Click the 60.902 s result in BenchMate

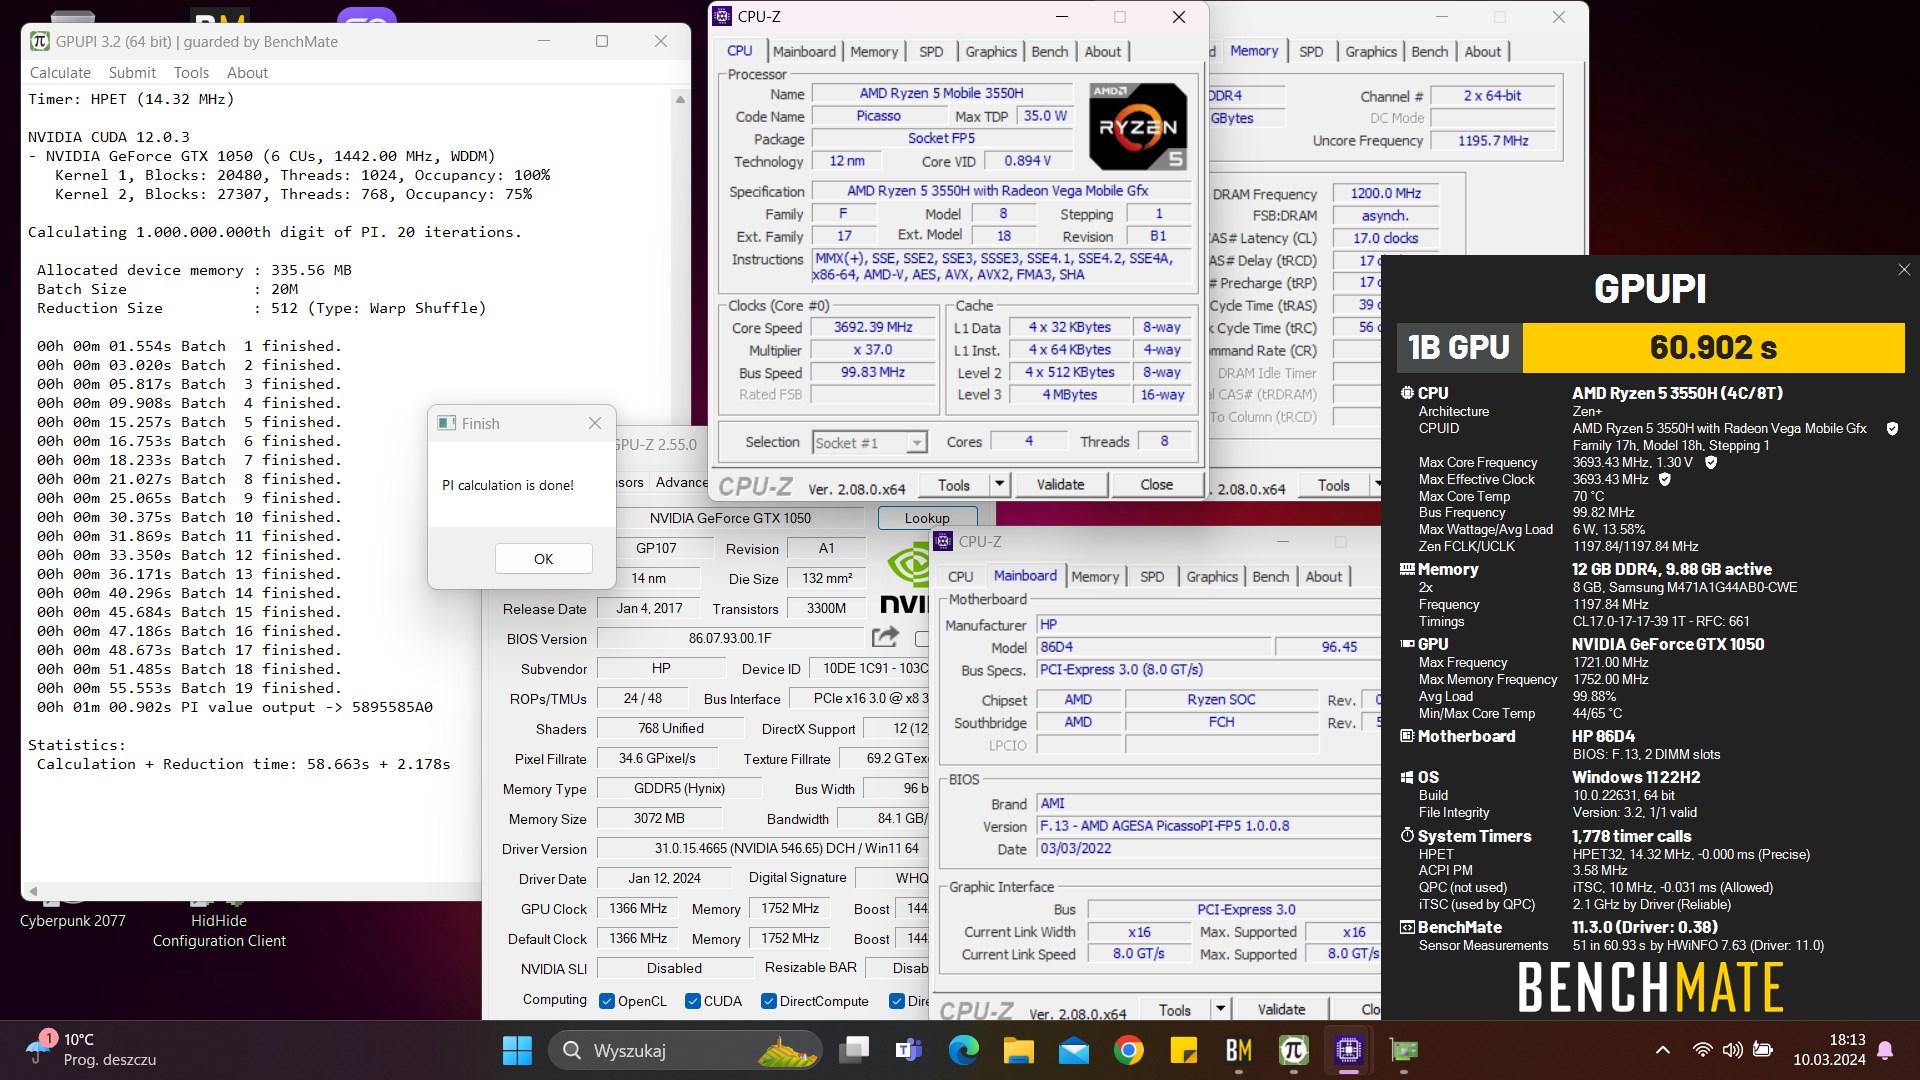[x=1713, y=347]
